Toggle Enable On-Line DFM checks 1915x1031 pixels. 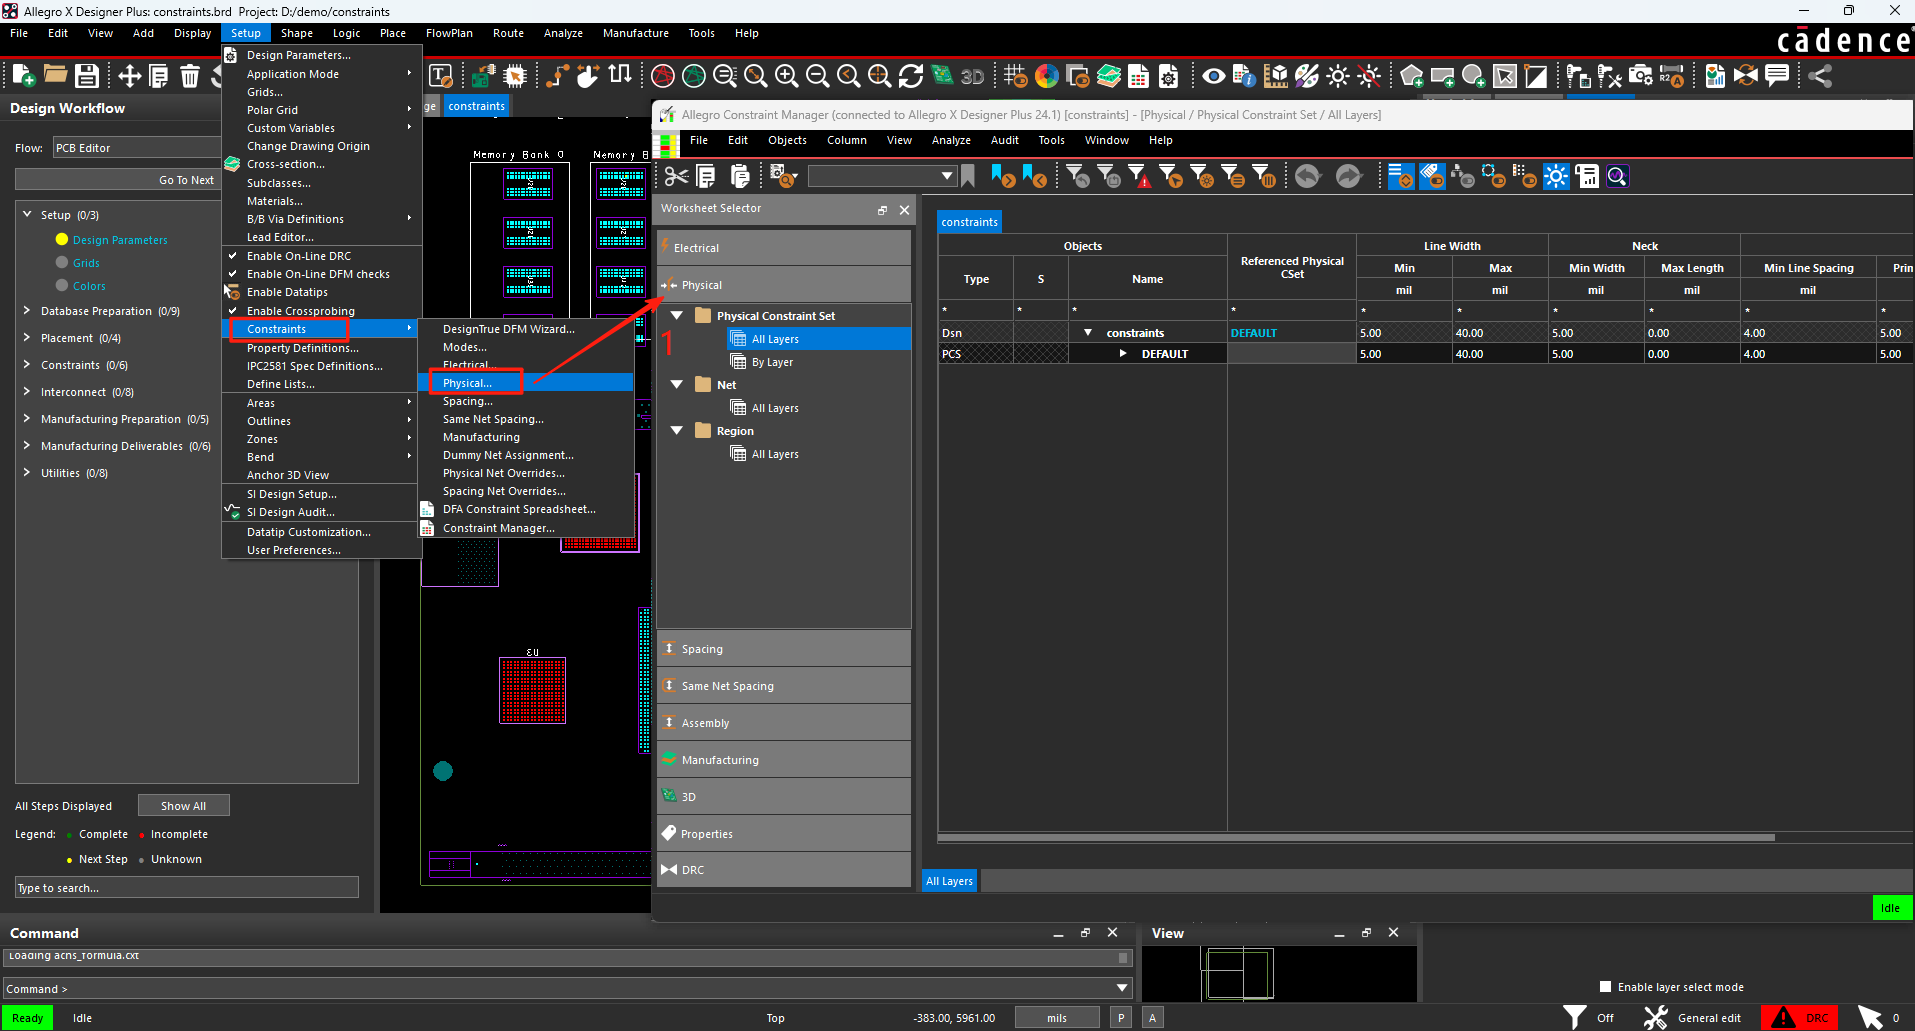[318, 274]
